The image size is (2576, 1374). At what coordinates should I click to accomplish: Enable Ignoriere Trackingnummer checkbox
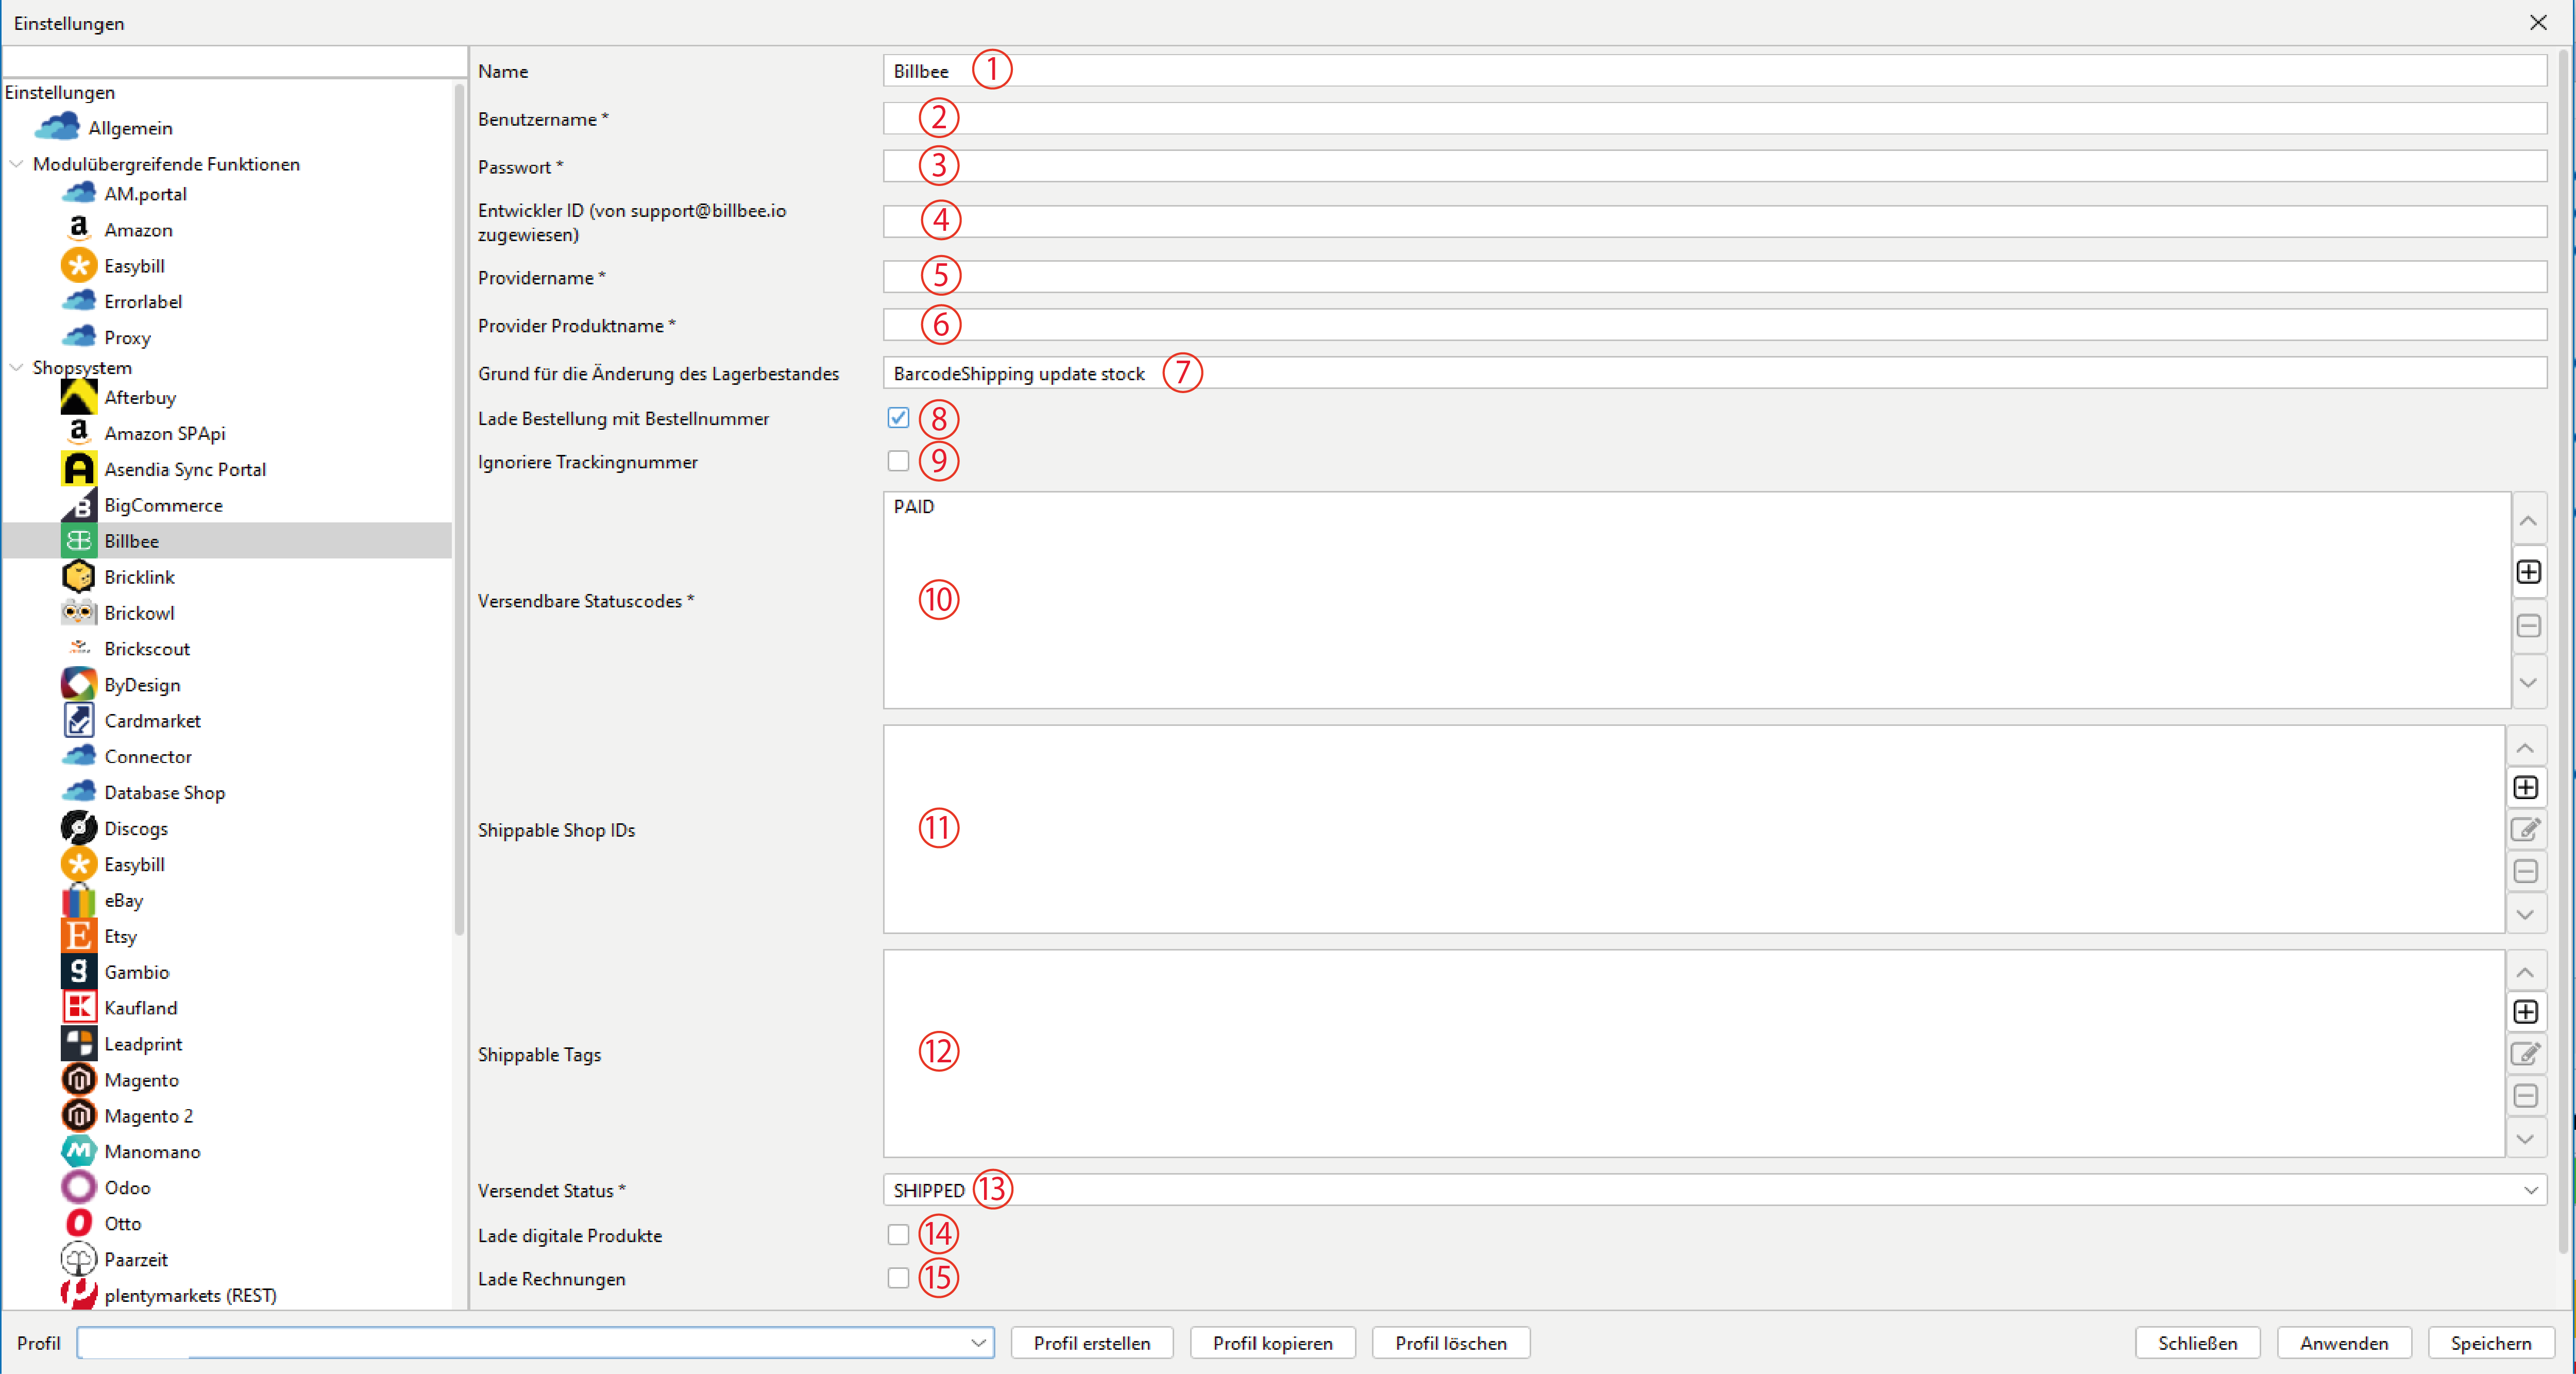[898, 462]
